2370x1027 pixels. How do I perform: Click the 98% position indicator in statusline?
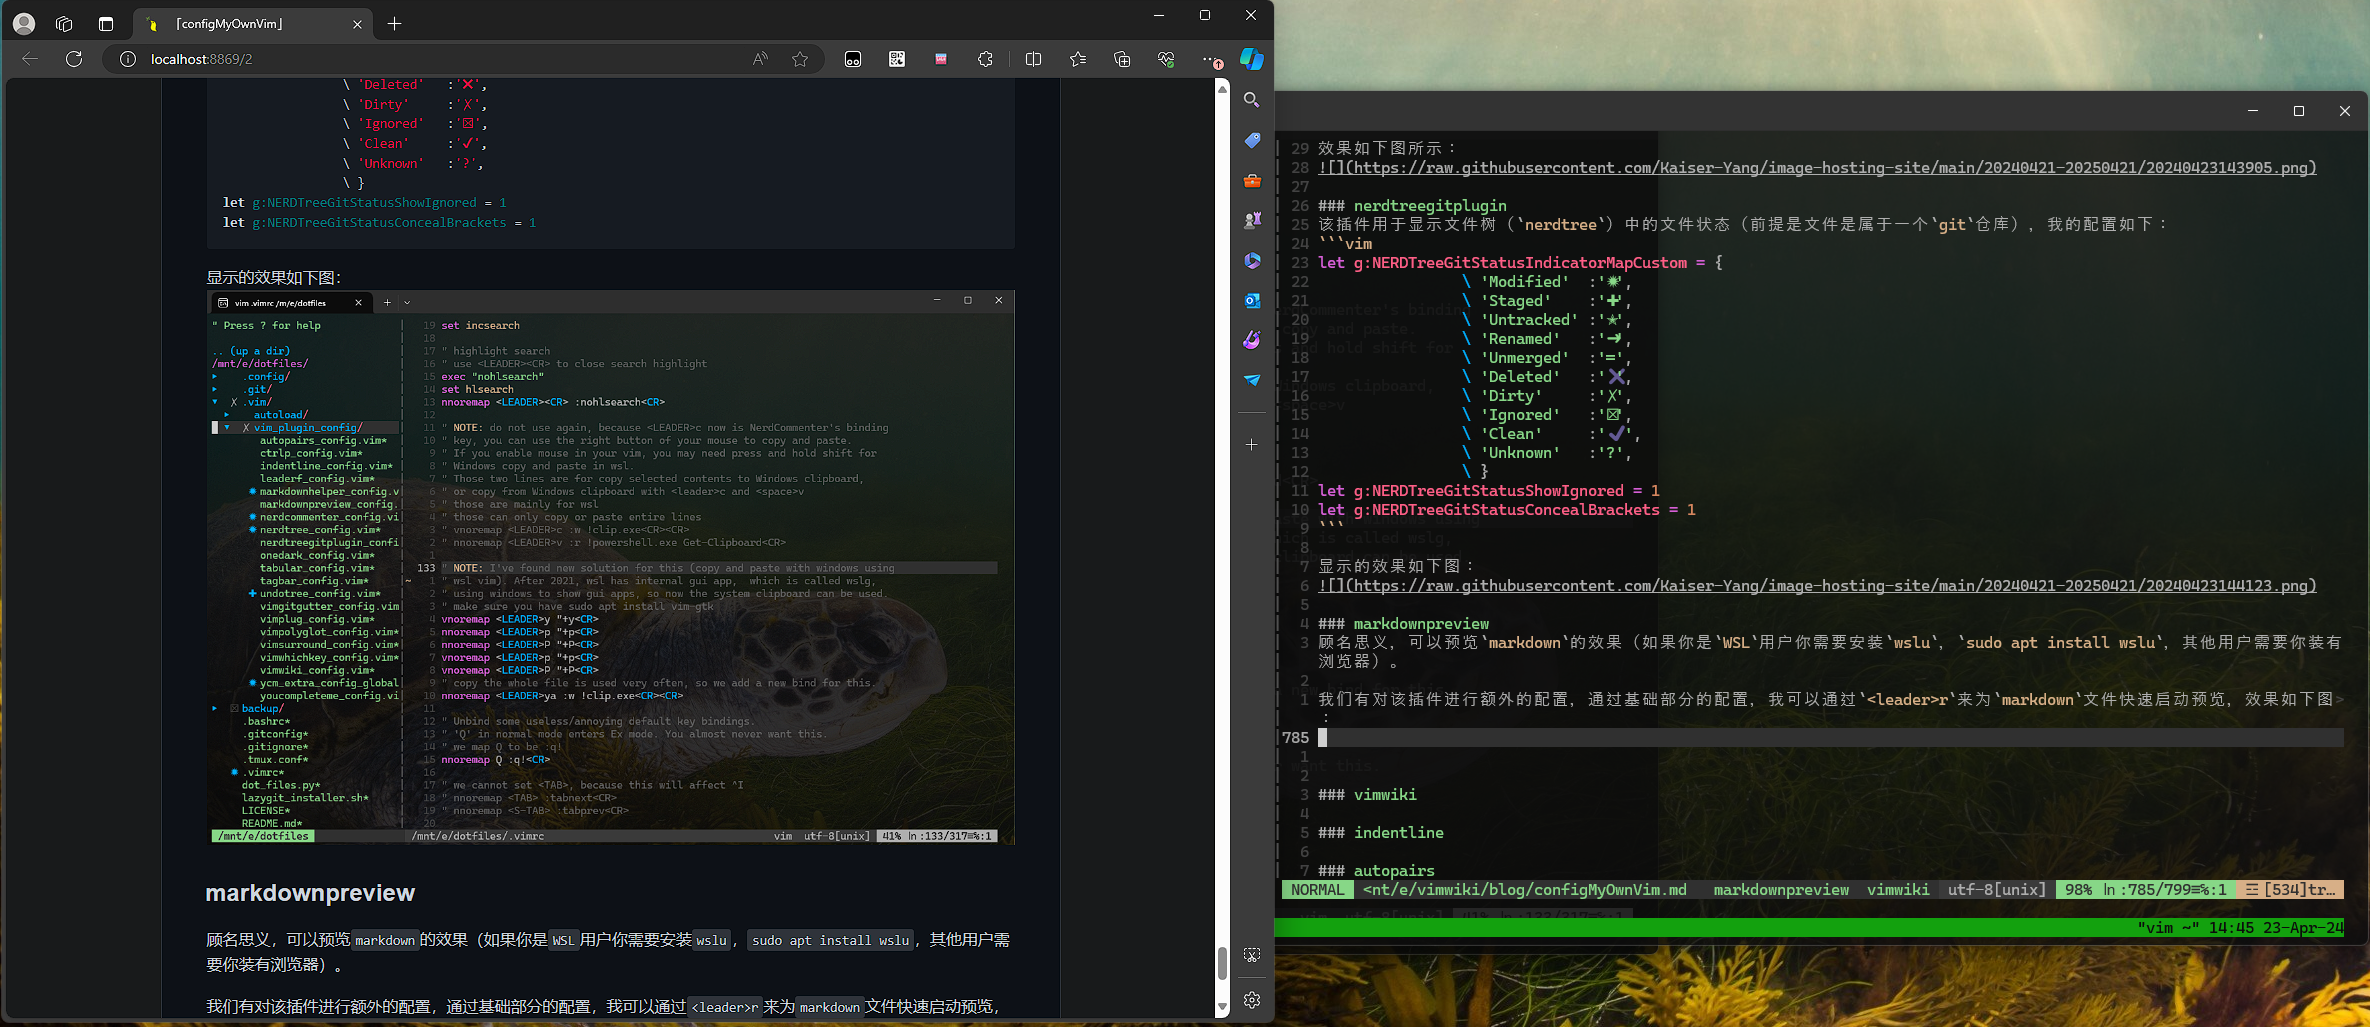(2078, 890)
